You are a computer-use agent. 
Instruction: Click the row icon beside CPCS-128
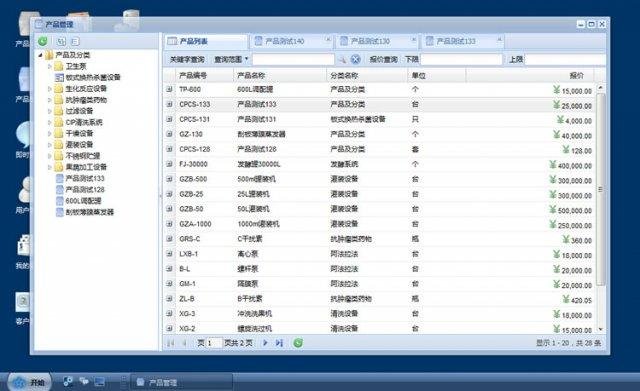pyautogui.click(x=169, y=149)
